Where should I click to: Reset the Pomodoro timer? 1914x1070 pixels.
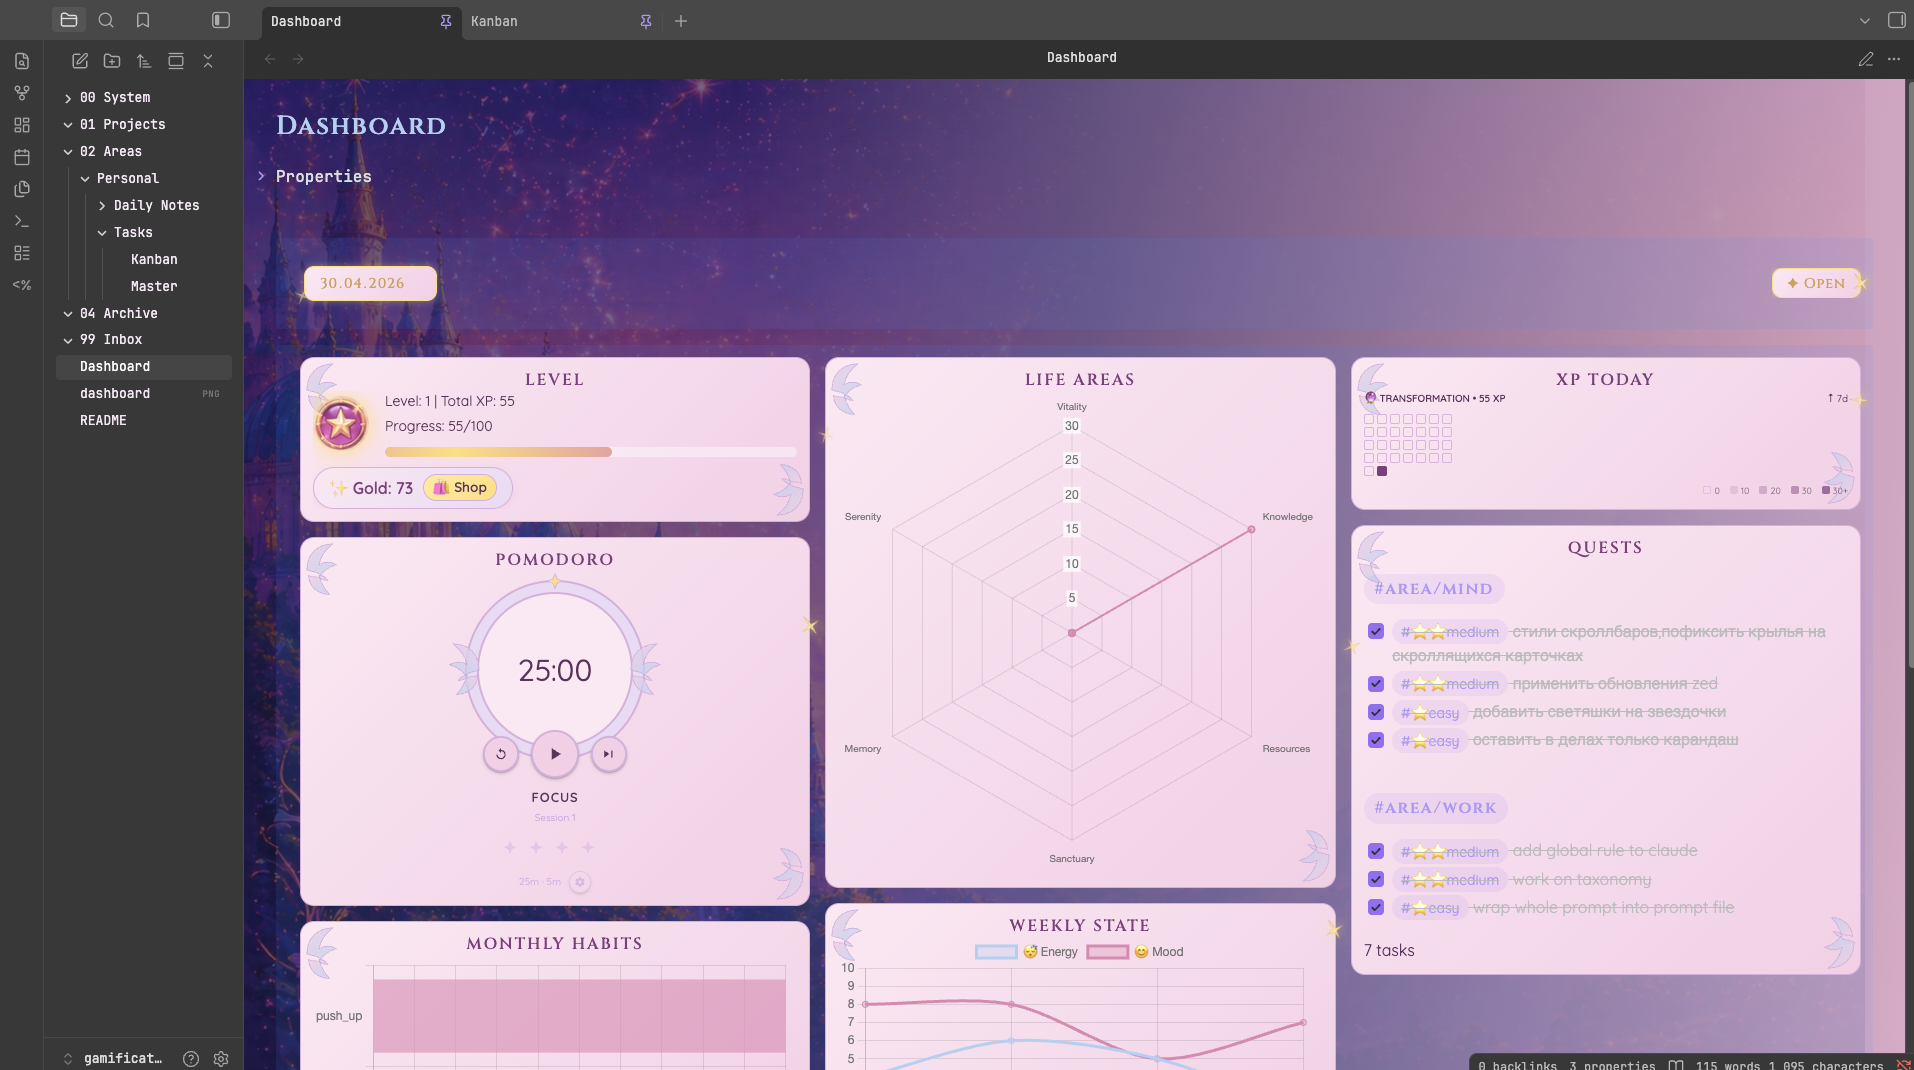[501, 754]
